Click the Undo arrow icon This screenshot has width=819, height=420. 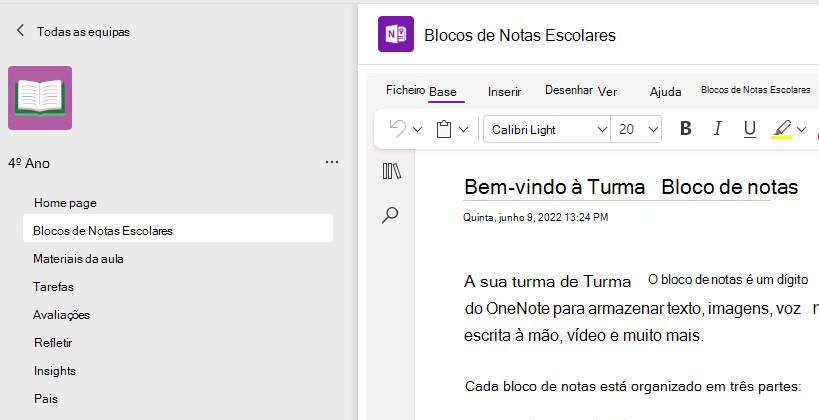click(x=398, y=129)
